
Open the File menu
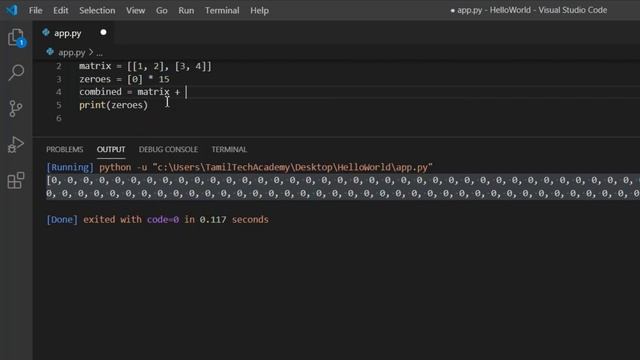tap(36, 10)
